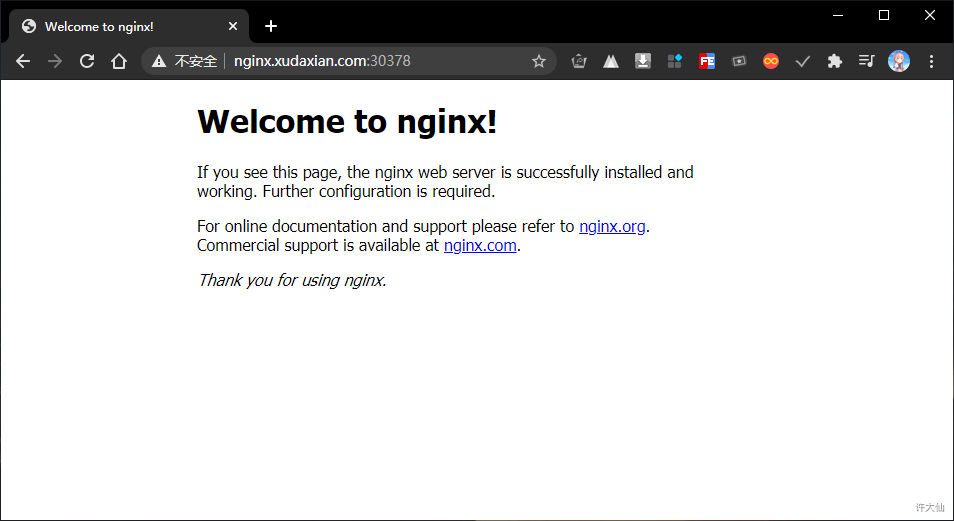The width and height of the screenshot is (954, 521).
Task: Reload the nginx page
Action: [87, 61]
